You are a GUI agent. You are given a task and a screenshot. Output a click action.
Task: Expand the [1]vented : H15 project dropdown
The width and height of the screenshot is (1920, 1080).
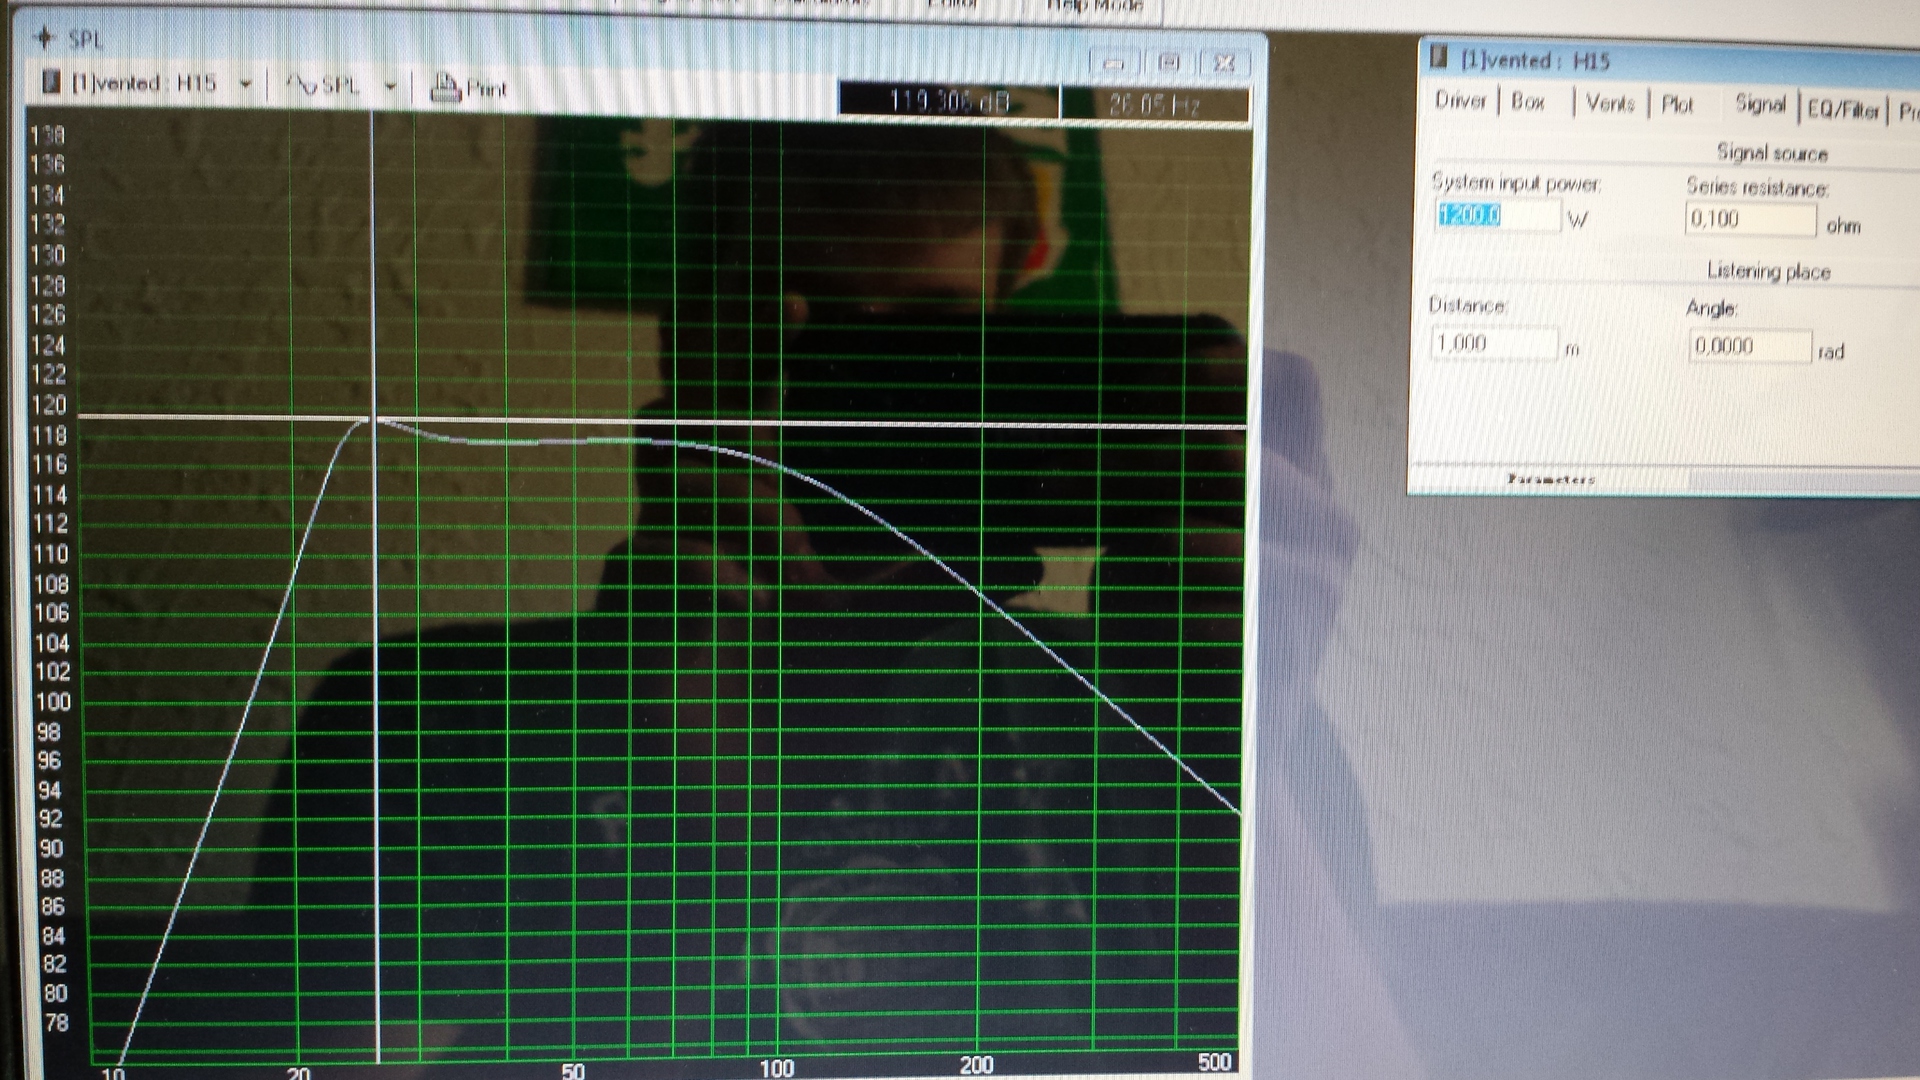click(x=245, y=85)
